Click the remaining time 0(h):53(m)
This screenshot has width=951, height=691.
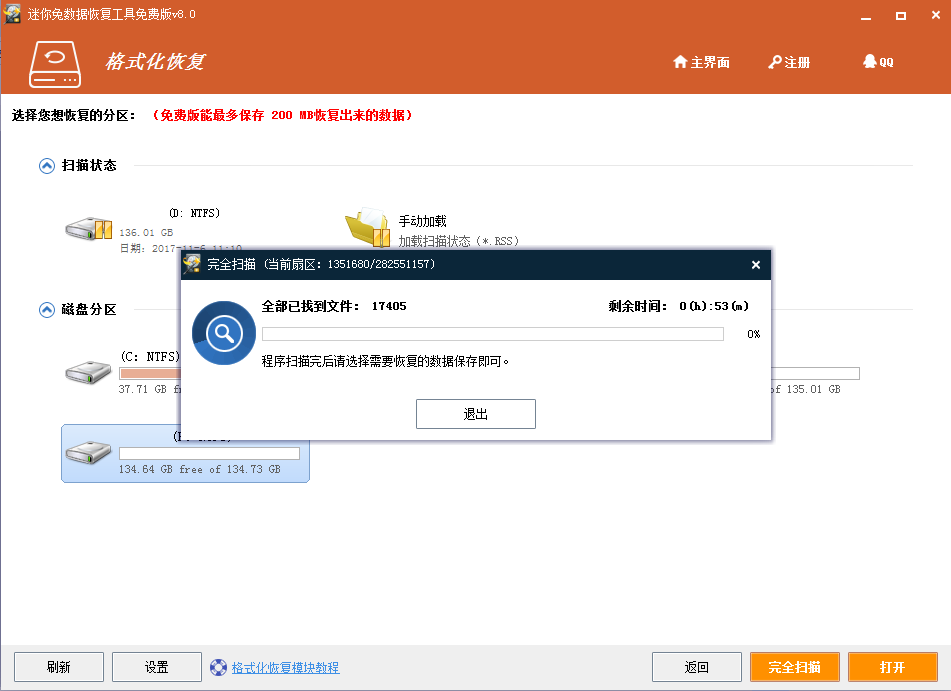714,306
